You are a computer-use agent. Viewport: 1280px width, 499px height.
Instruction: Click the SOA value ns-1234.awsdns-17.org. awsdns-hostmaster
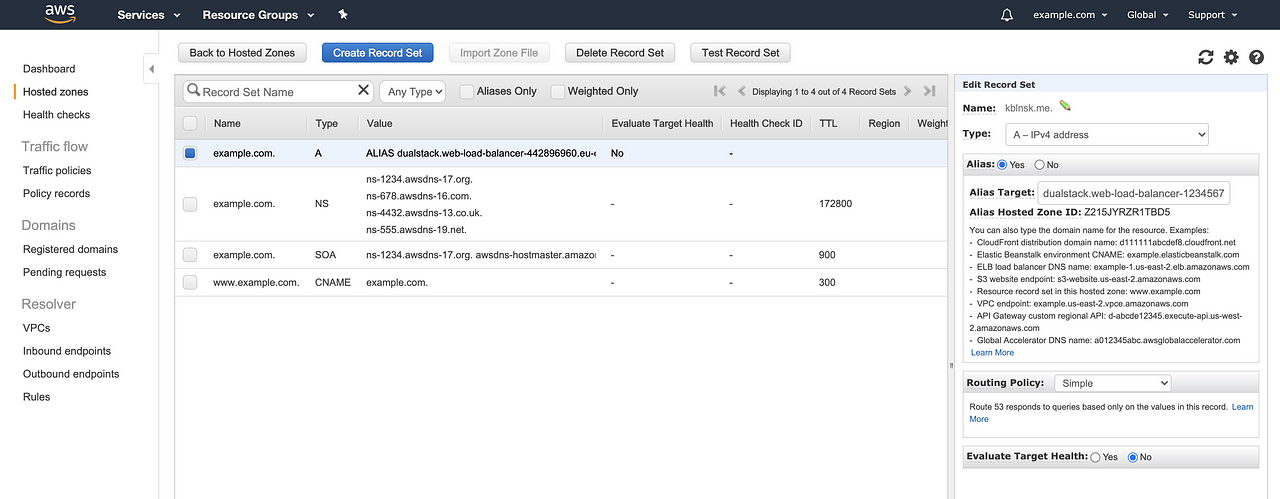481,255
